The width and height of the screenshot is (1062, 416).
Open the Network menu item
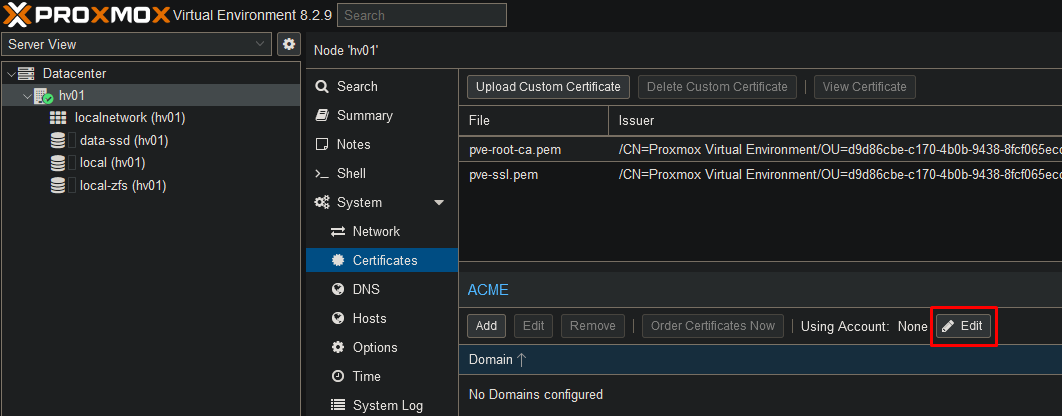click(x=376, y=231)
